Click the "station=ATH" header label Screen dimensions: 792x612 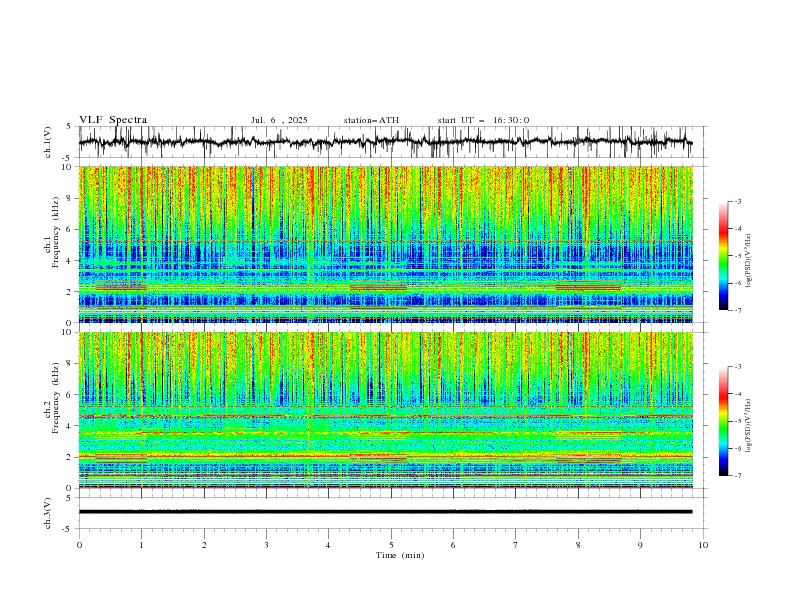coord(371,120)
